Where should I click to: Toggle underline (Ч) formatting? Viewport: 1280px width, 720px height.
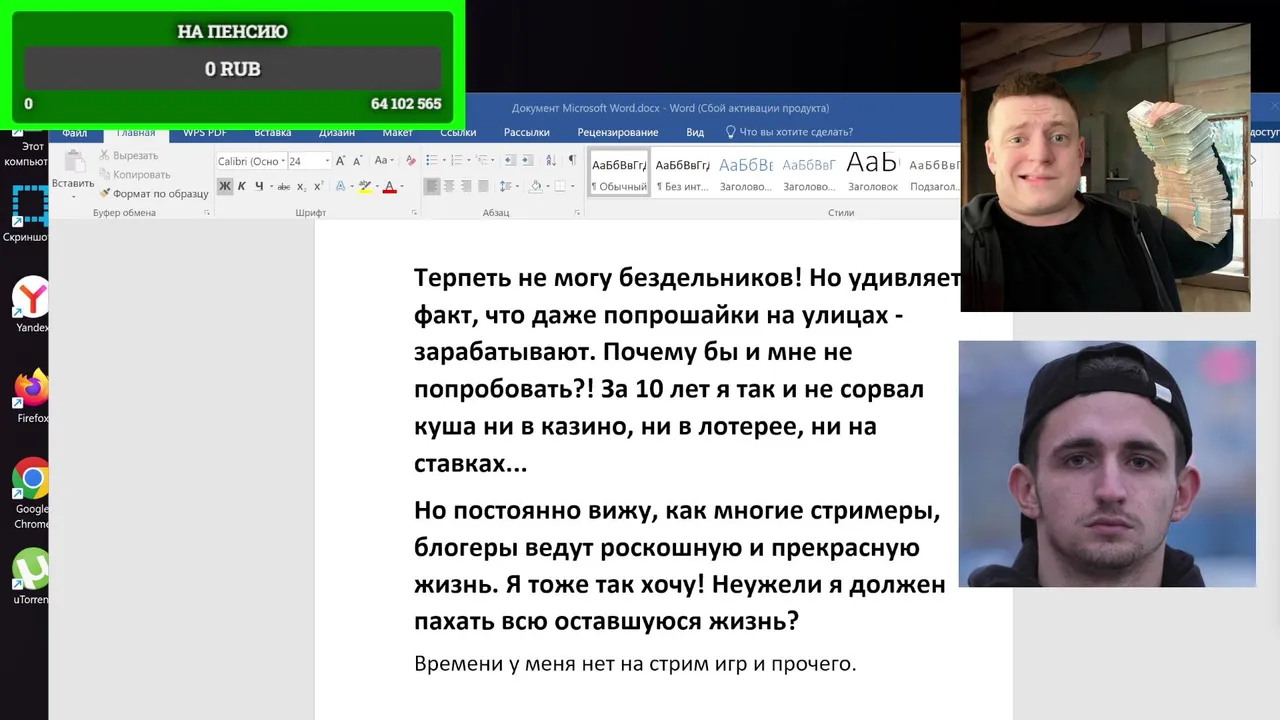(x=259, y=186)
